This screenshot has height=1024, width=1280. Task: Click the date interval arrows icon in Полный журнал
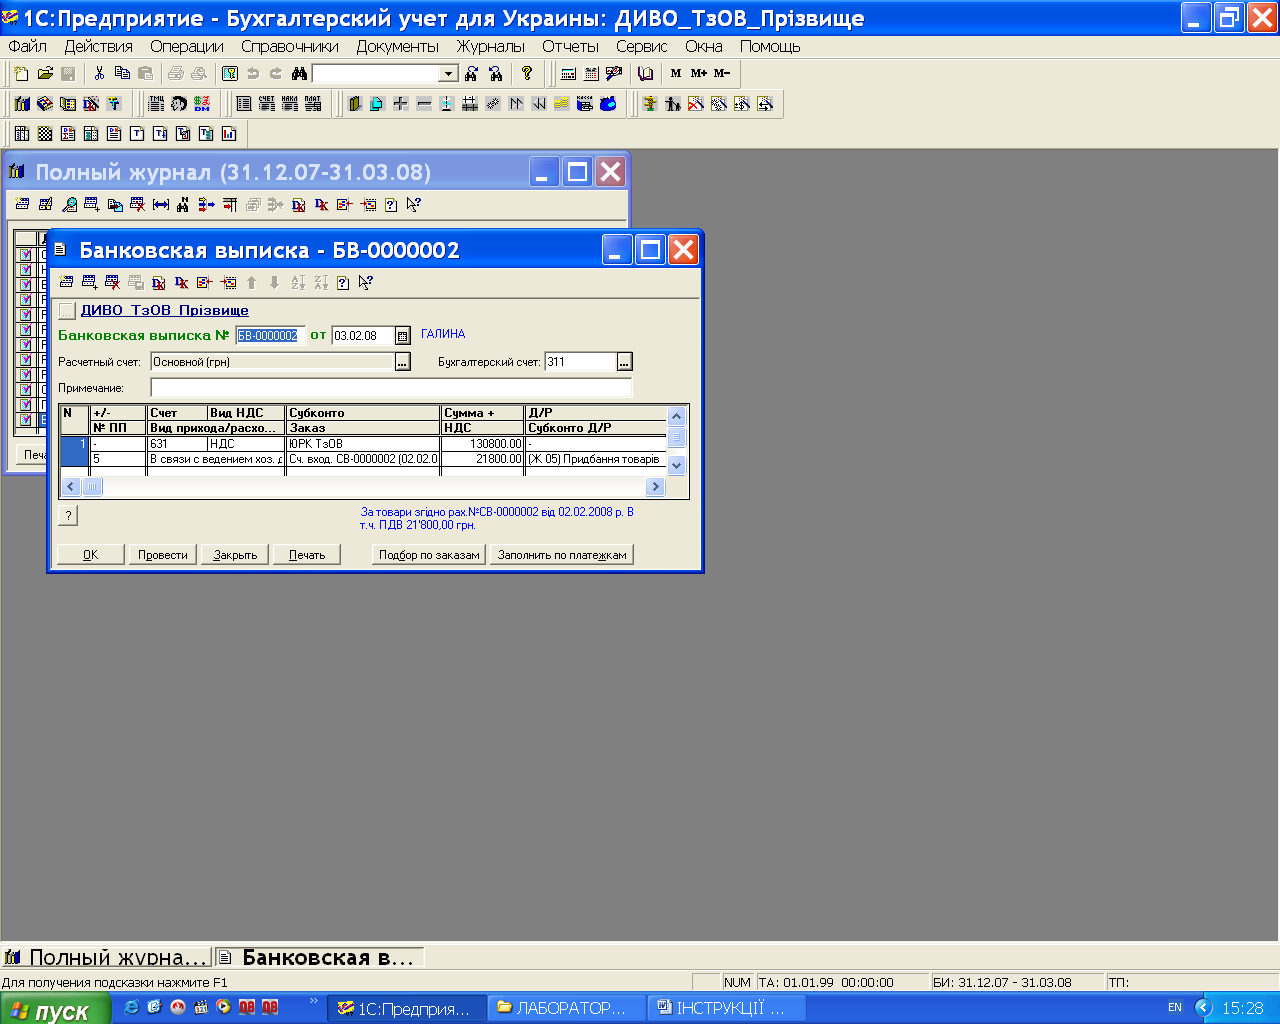pyautogui.click(x=160, y=205)
